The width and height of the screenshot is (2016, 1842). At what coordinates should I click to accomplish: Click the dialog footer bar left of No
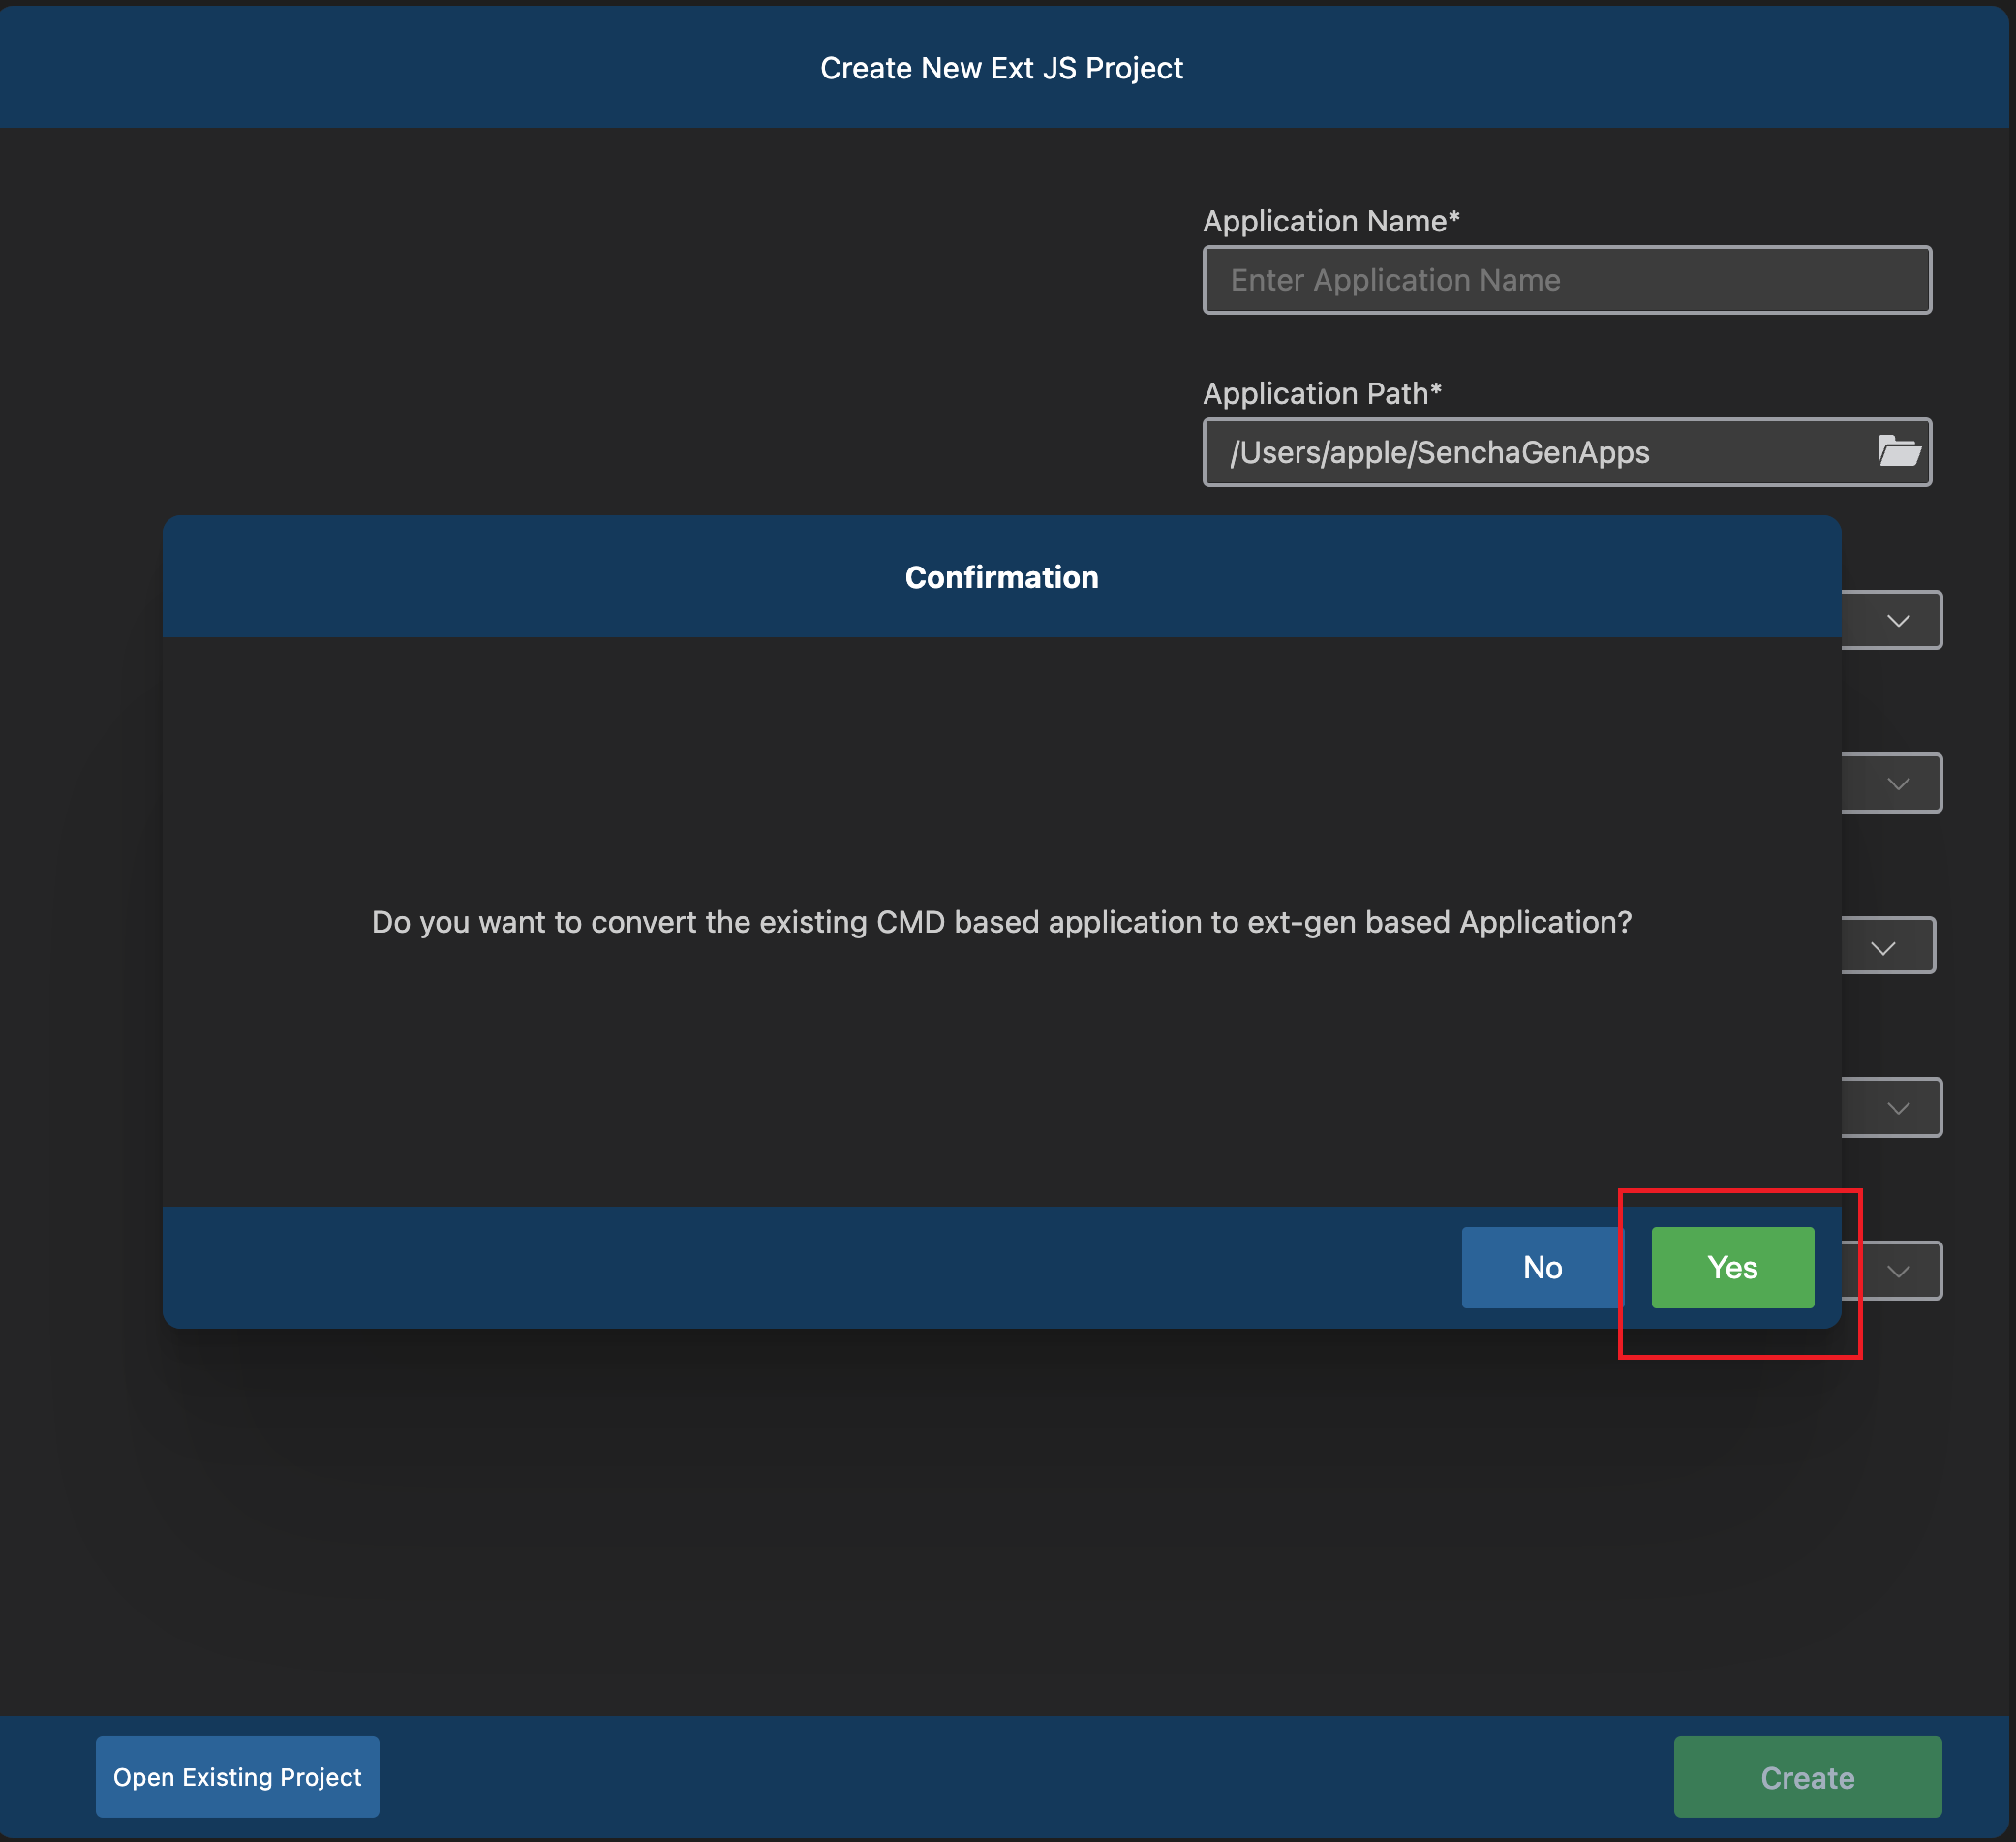point(800,1267)
